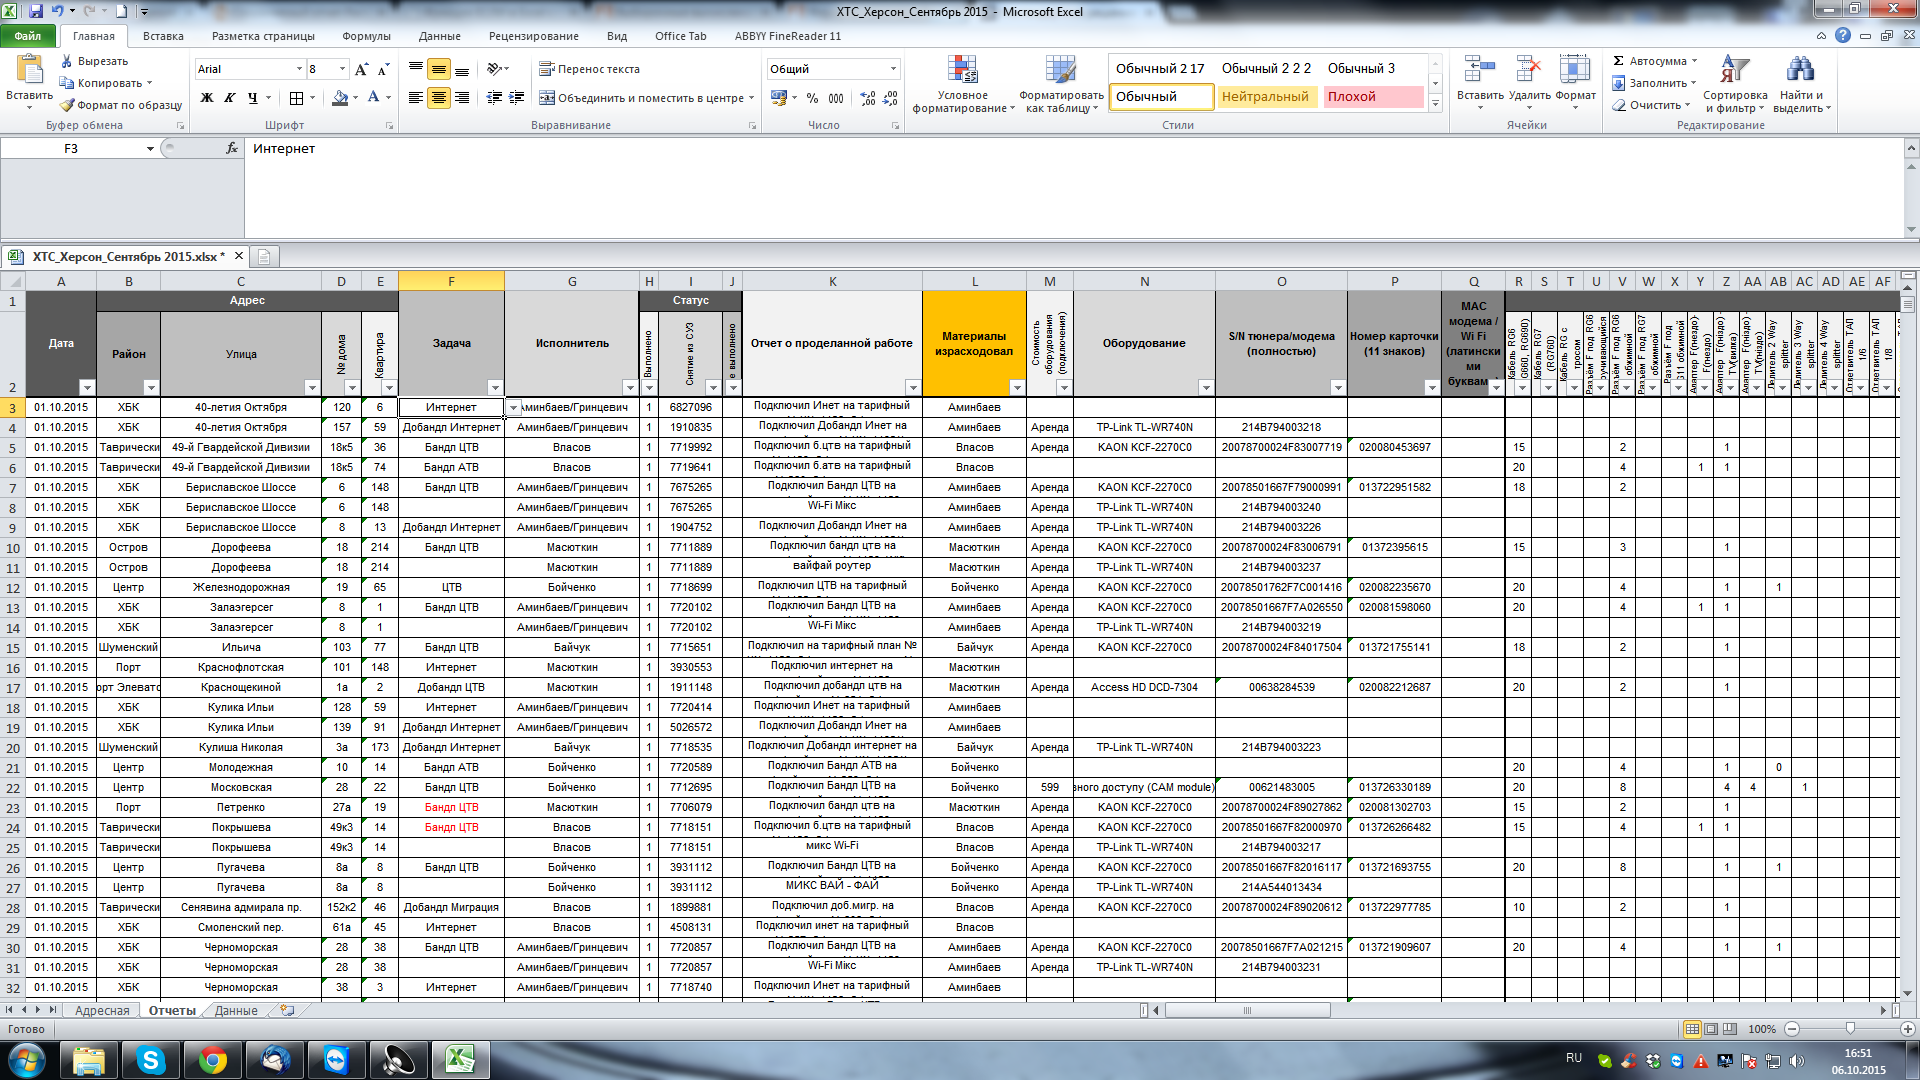1920x1080 pixels.
Task: Switch to the Рецензирование ribbon tab
Action: (533, 36)
